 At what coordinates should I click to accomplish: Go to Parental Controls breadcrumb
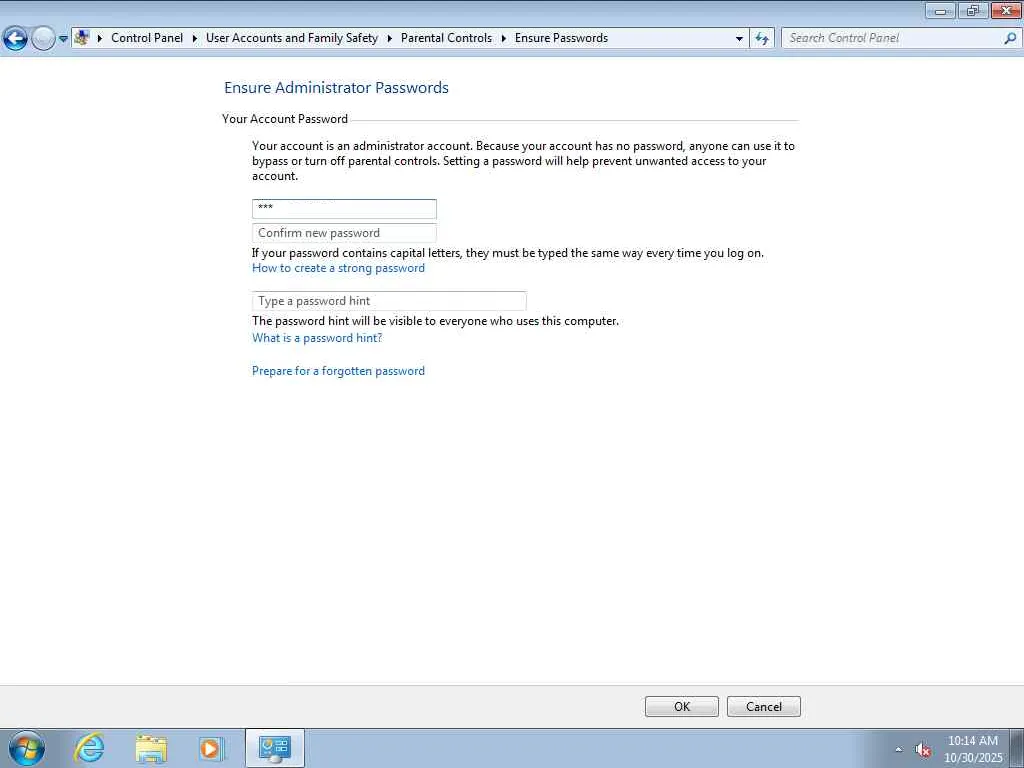[x=446, y=38]
